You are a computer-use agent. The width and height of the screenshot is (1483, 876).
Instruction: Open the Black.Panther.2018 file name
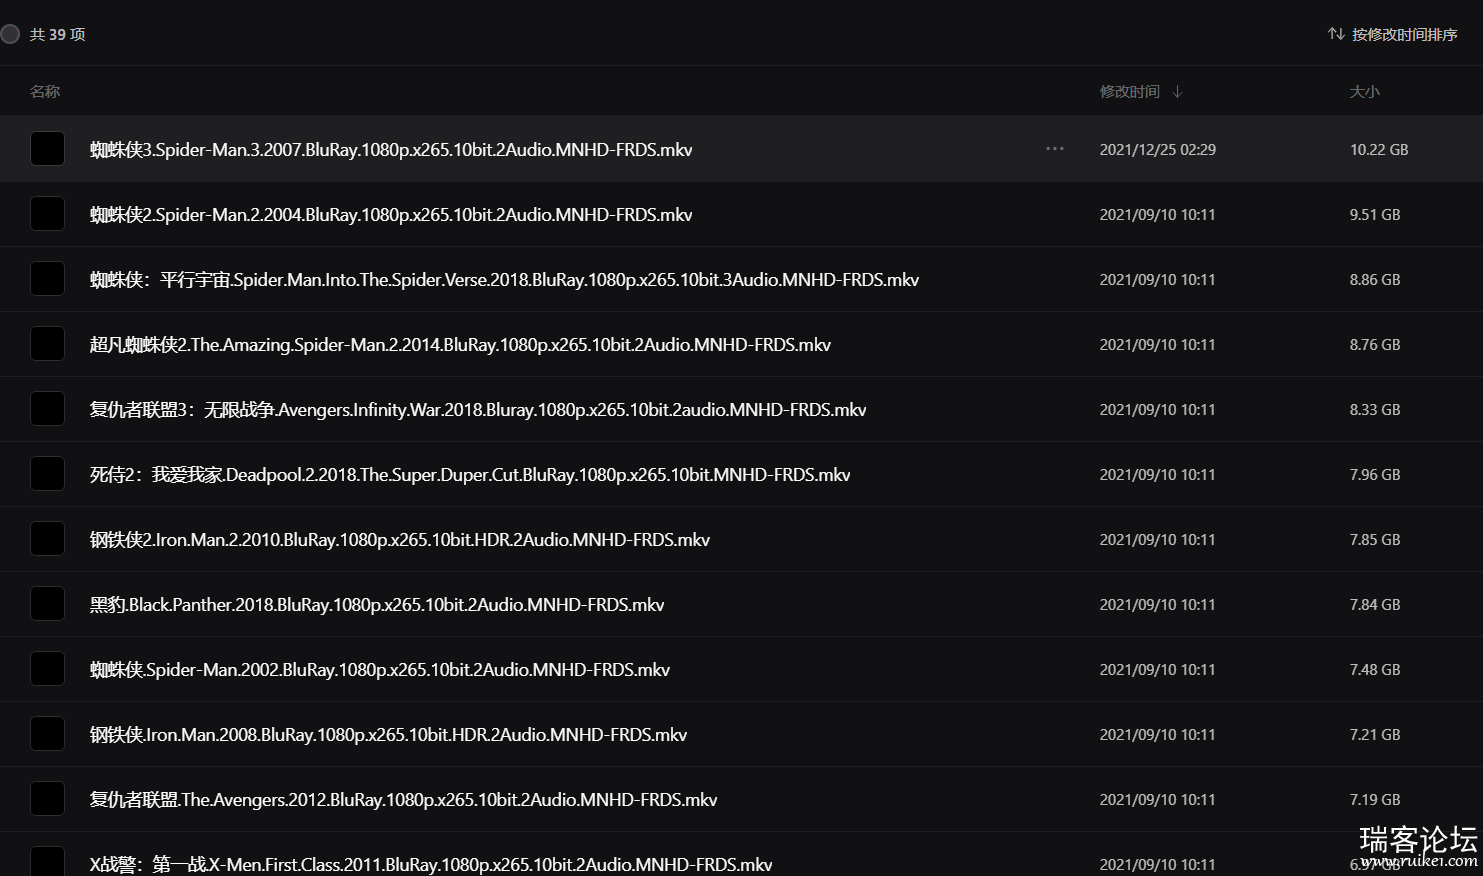377,604
